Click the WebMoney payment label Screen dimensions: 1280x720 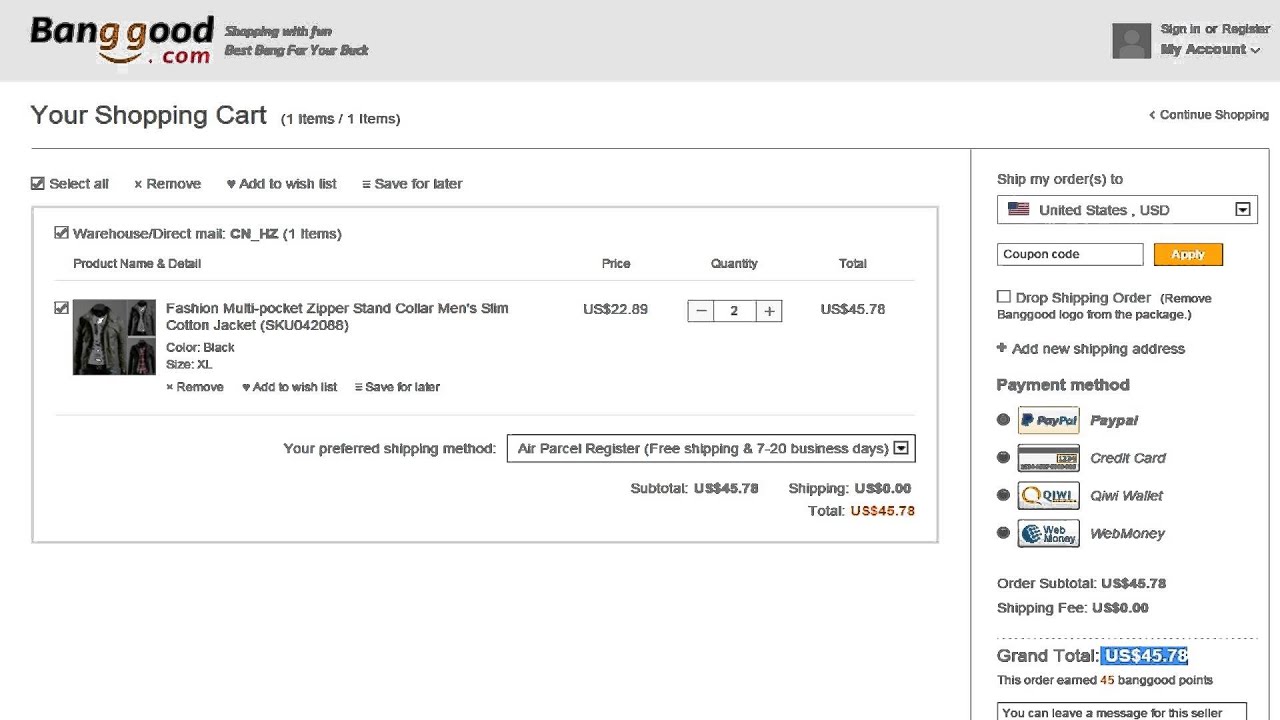click(1127, 534)
